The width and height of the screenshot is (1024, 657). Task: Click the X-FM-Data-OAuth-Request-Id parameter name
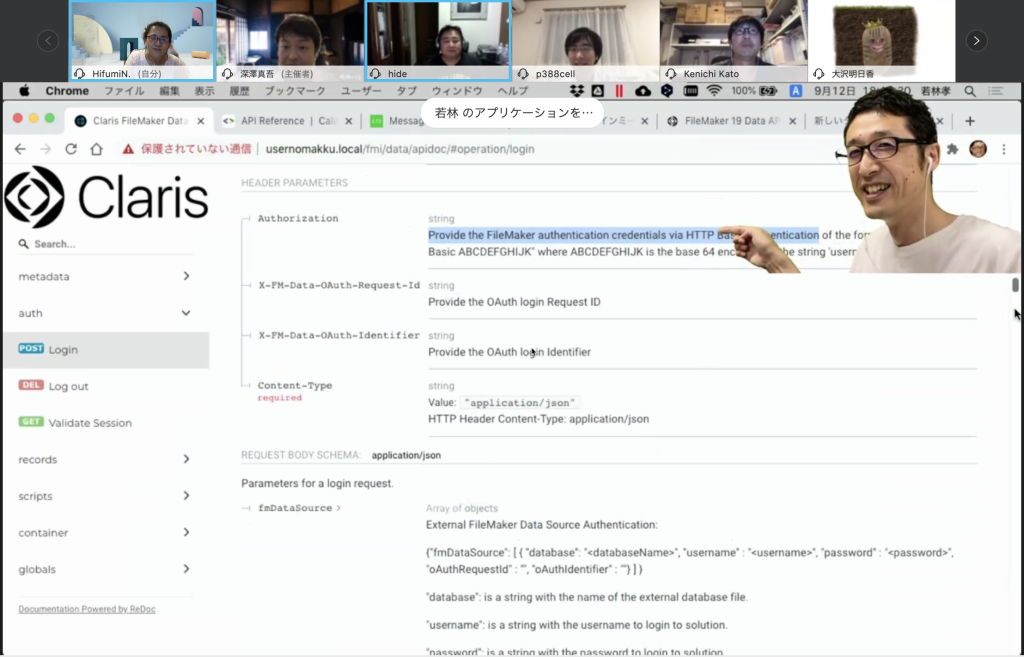point(339,285)
